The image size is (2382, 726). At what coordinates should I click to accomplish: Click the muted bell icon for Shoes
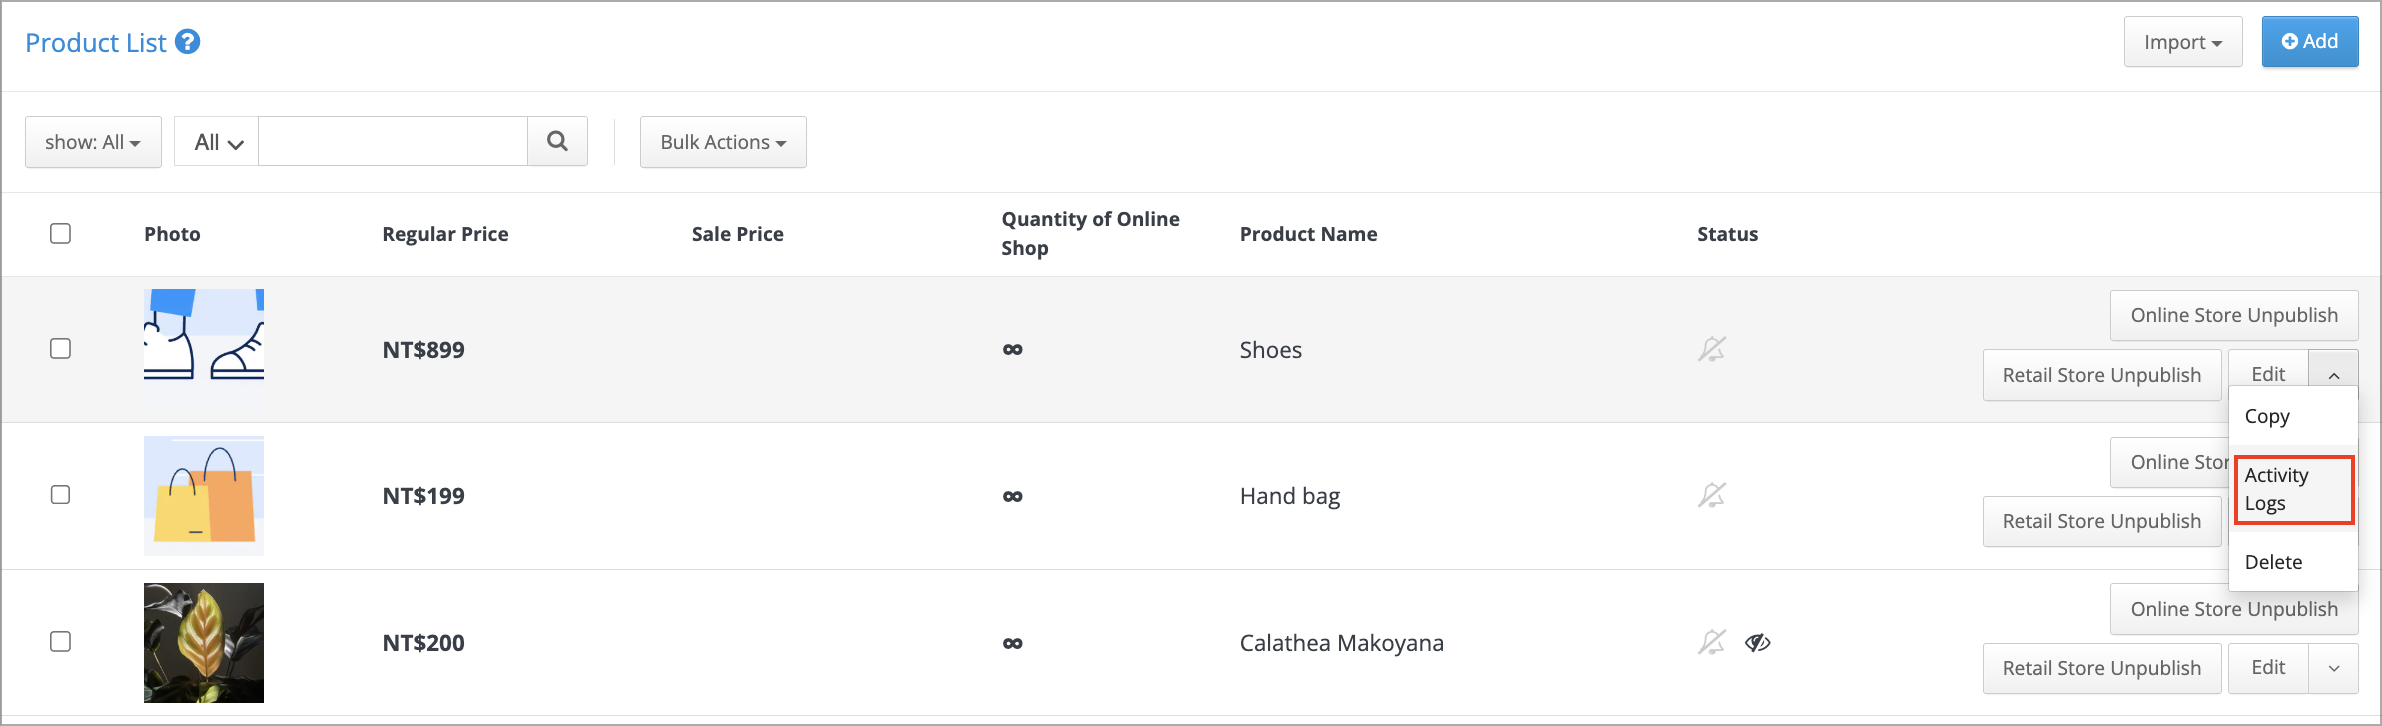(x=1712, y=349)
